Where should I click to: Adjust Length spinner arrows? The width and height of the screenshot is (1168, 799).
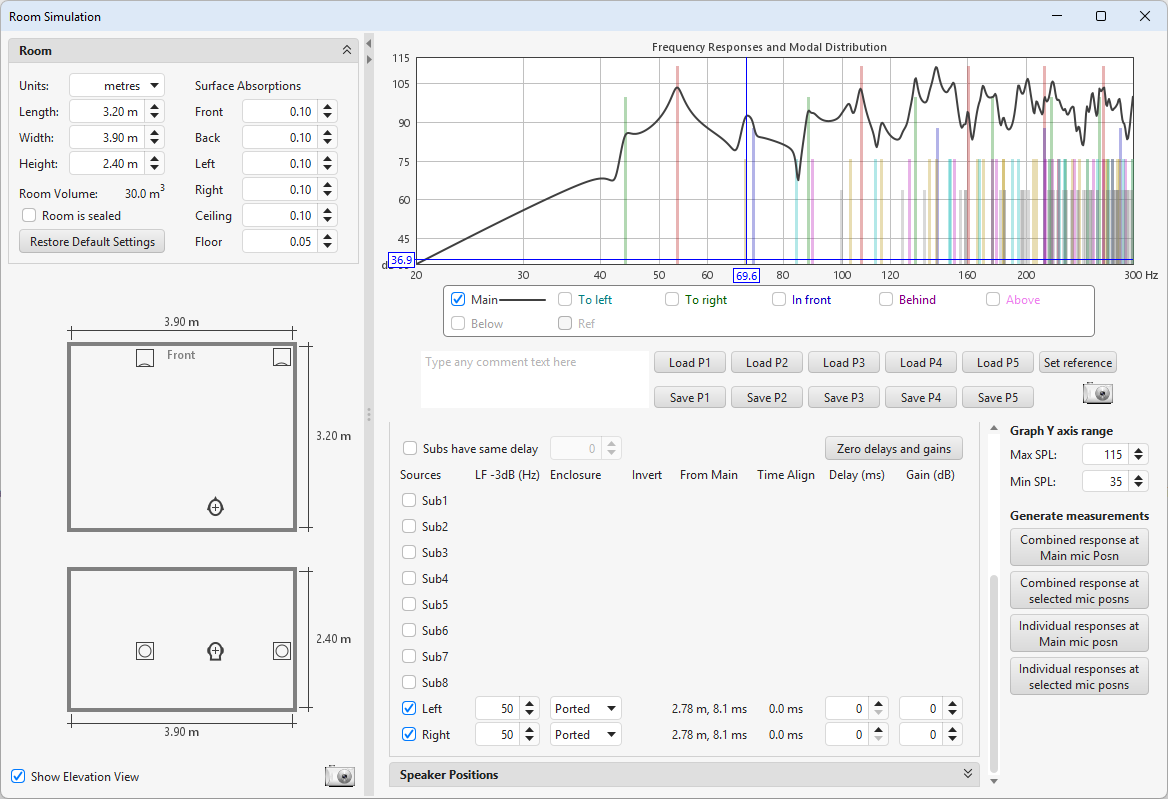154,112
